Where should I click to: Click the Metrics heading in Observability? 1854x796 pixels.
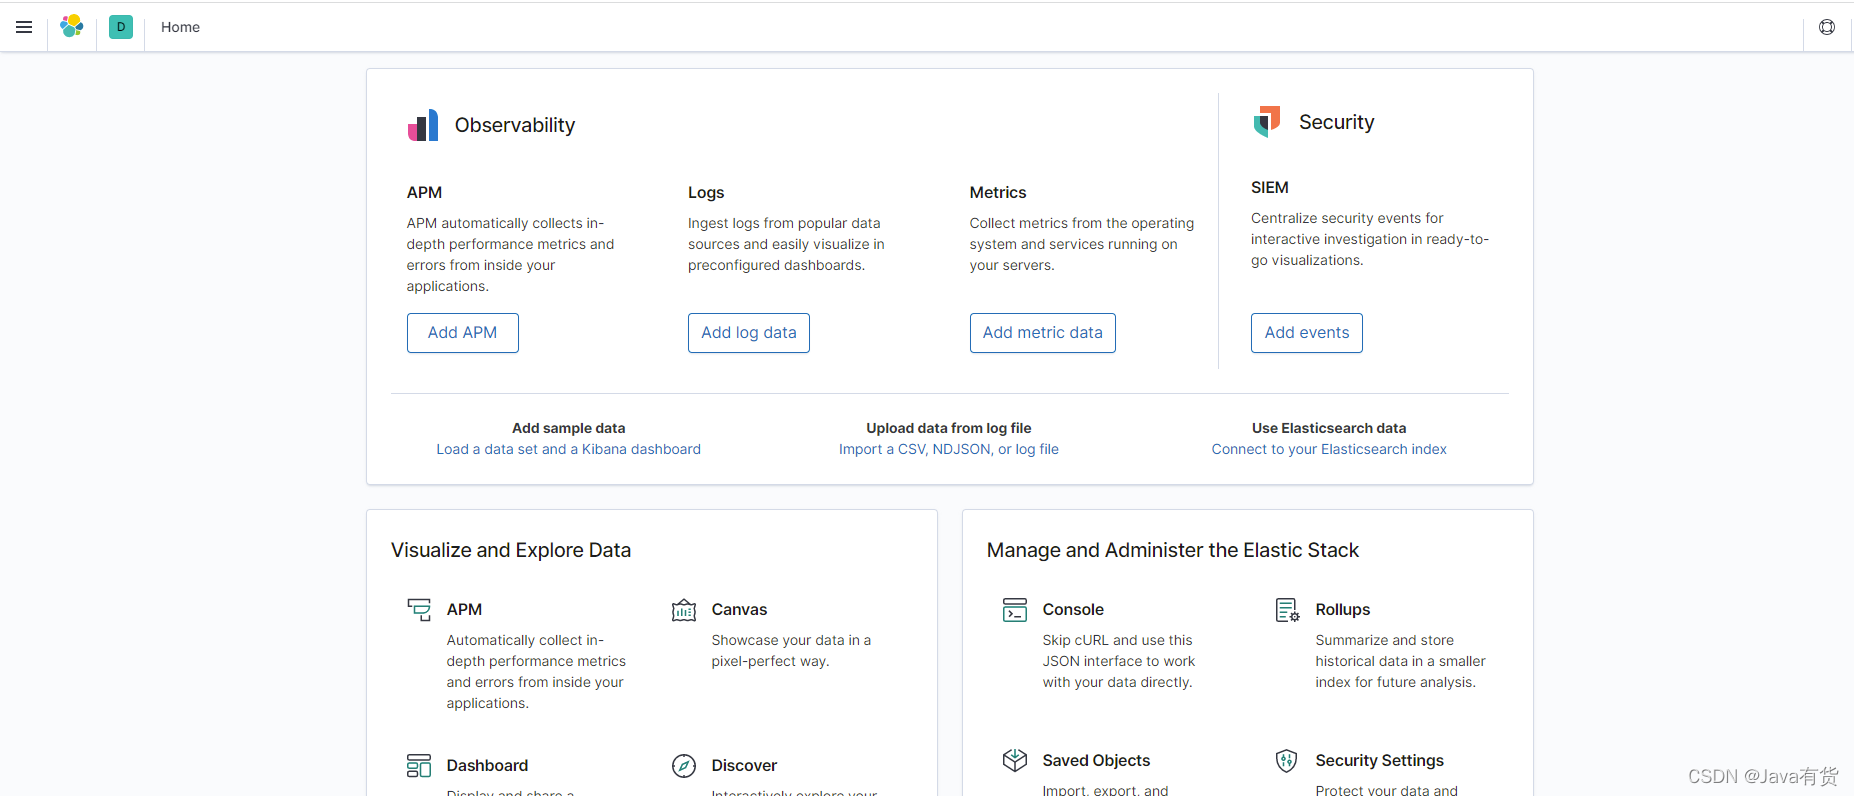998,192
